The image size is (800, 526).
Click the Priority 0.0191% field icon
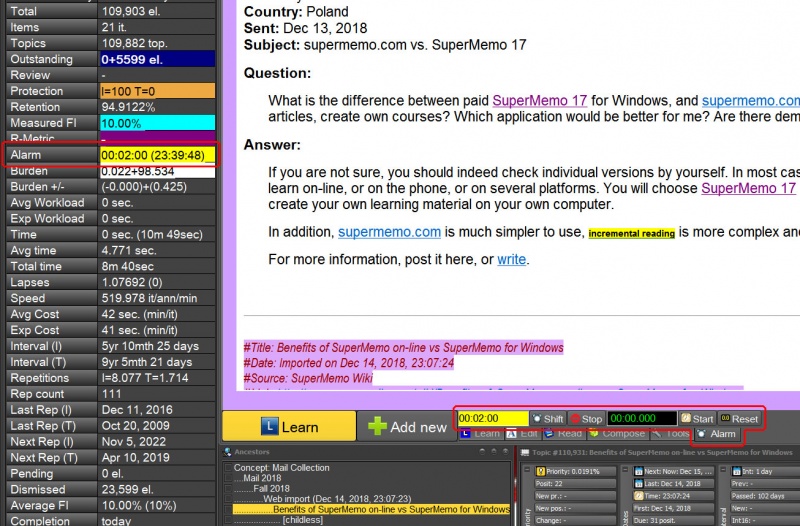pyautogui.click(x=540, y=470)
